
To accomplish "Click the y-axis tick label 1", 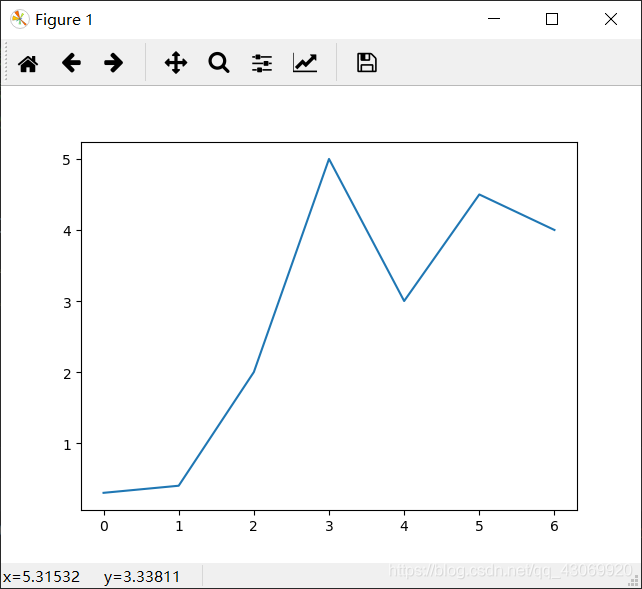I will (67, 444).
